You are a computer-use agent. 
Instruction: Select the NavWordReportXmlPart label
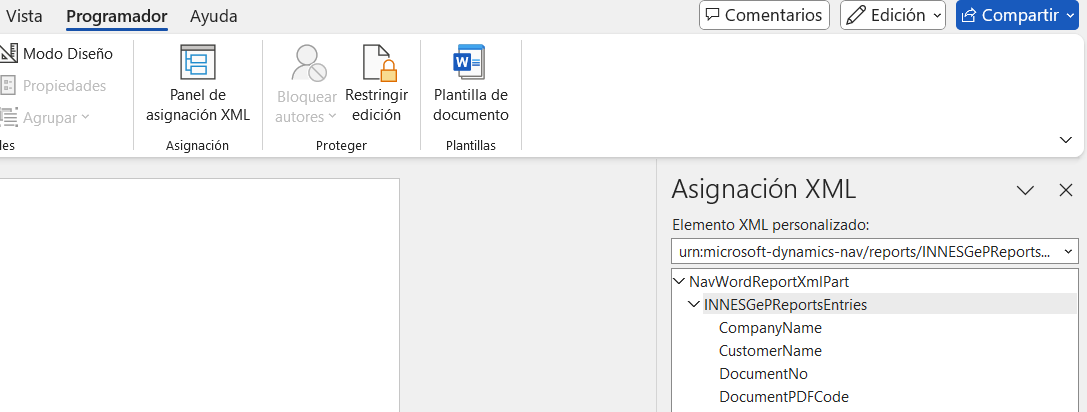pos(769,282)
